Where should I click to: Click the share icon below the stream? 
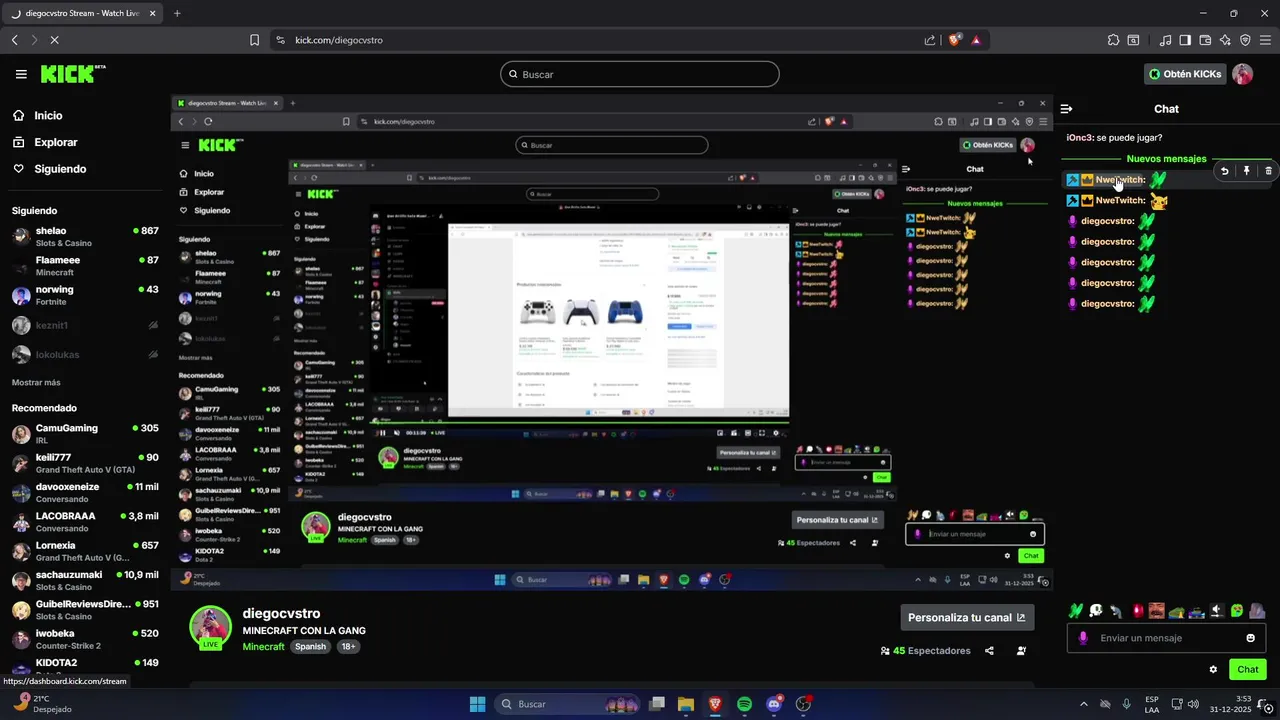pos(989,651)
